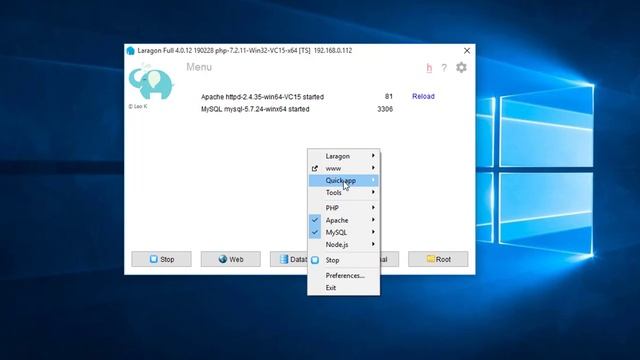
Task: Click the www external-link icon in the menu
Action: tap(315, 168)
